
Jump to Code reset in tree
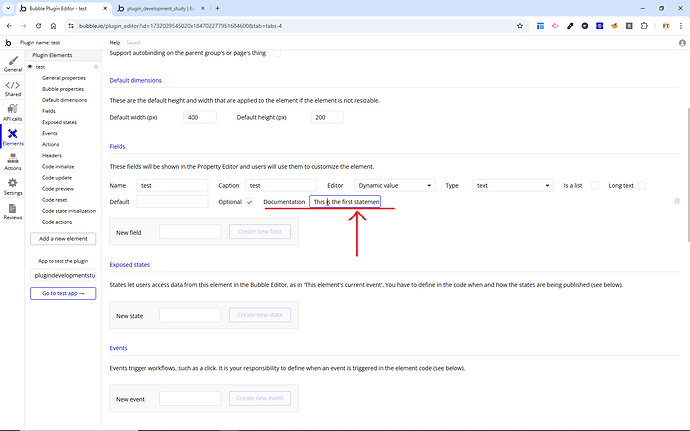click(x=55, y=199)
